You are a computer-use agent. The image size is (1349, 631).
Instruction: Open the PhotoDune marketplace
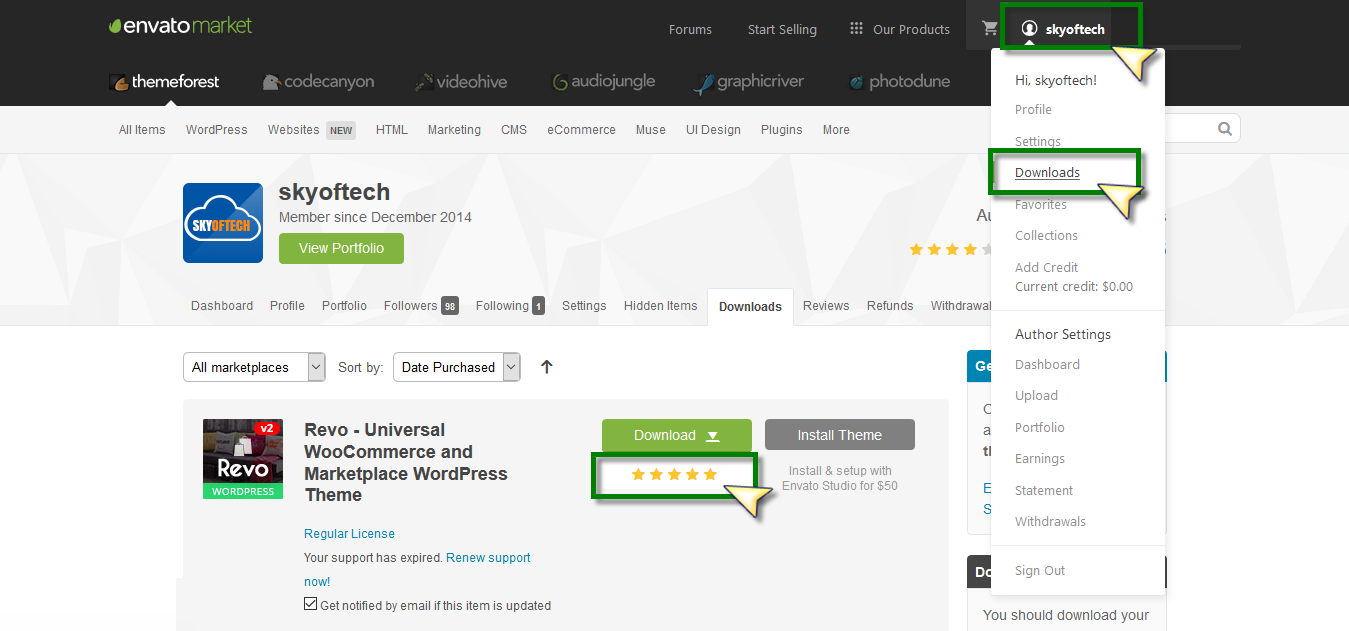click(x=899, y=82)
